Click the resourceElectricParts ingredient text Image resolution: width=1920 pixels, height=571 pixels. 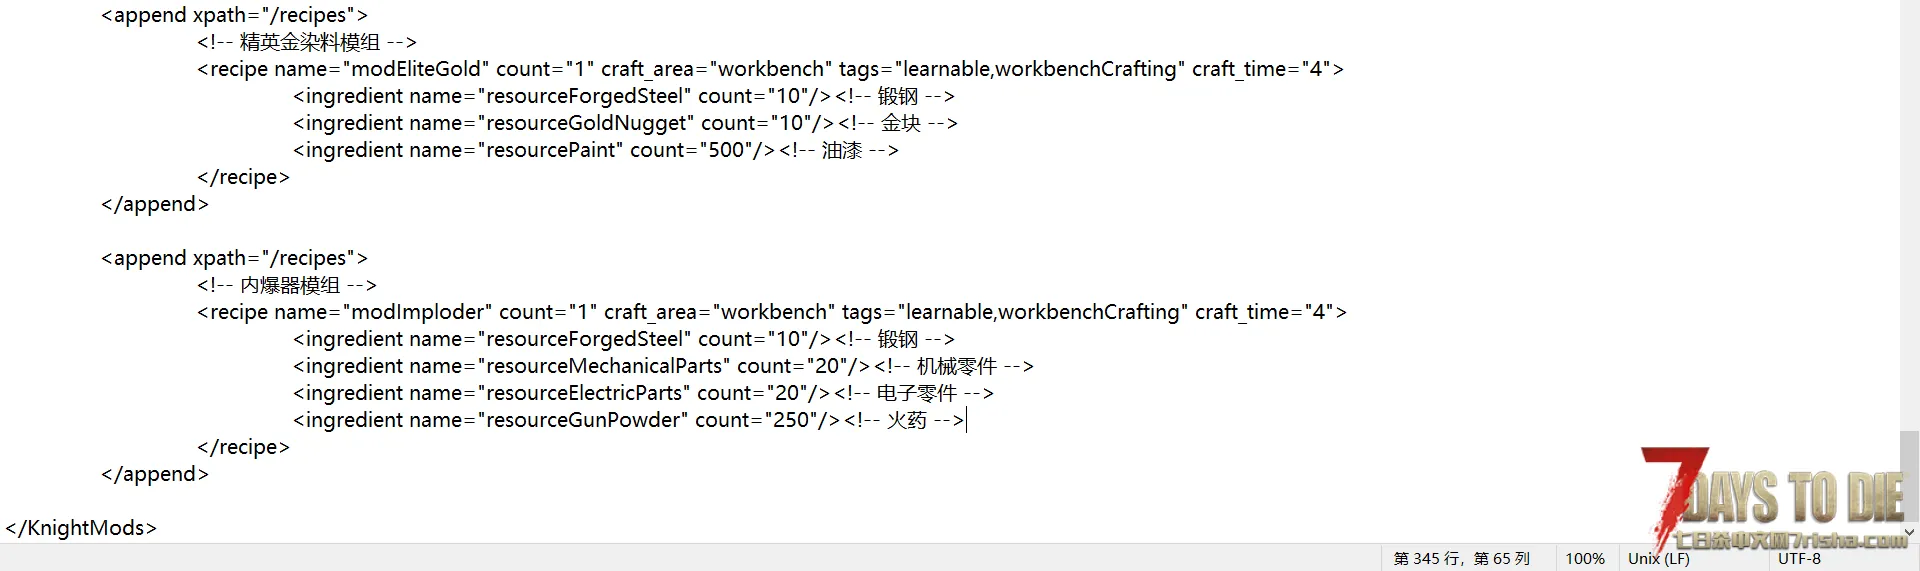point(586,393)
